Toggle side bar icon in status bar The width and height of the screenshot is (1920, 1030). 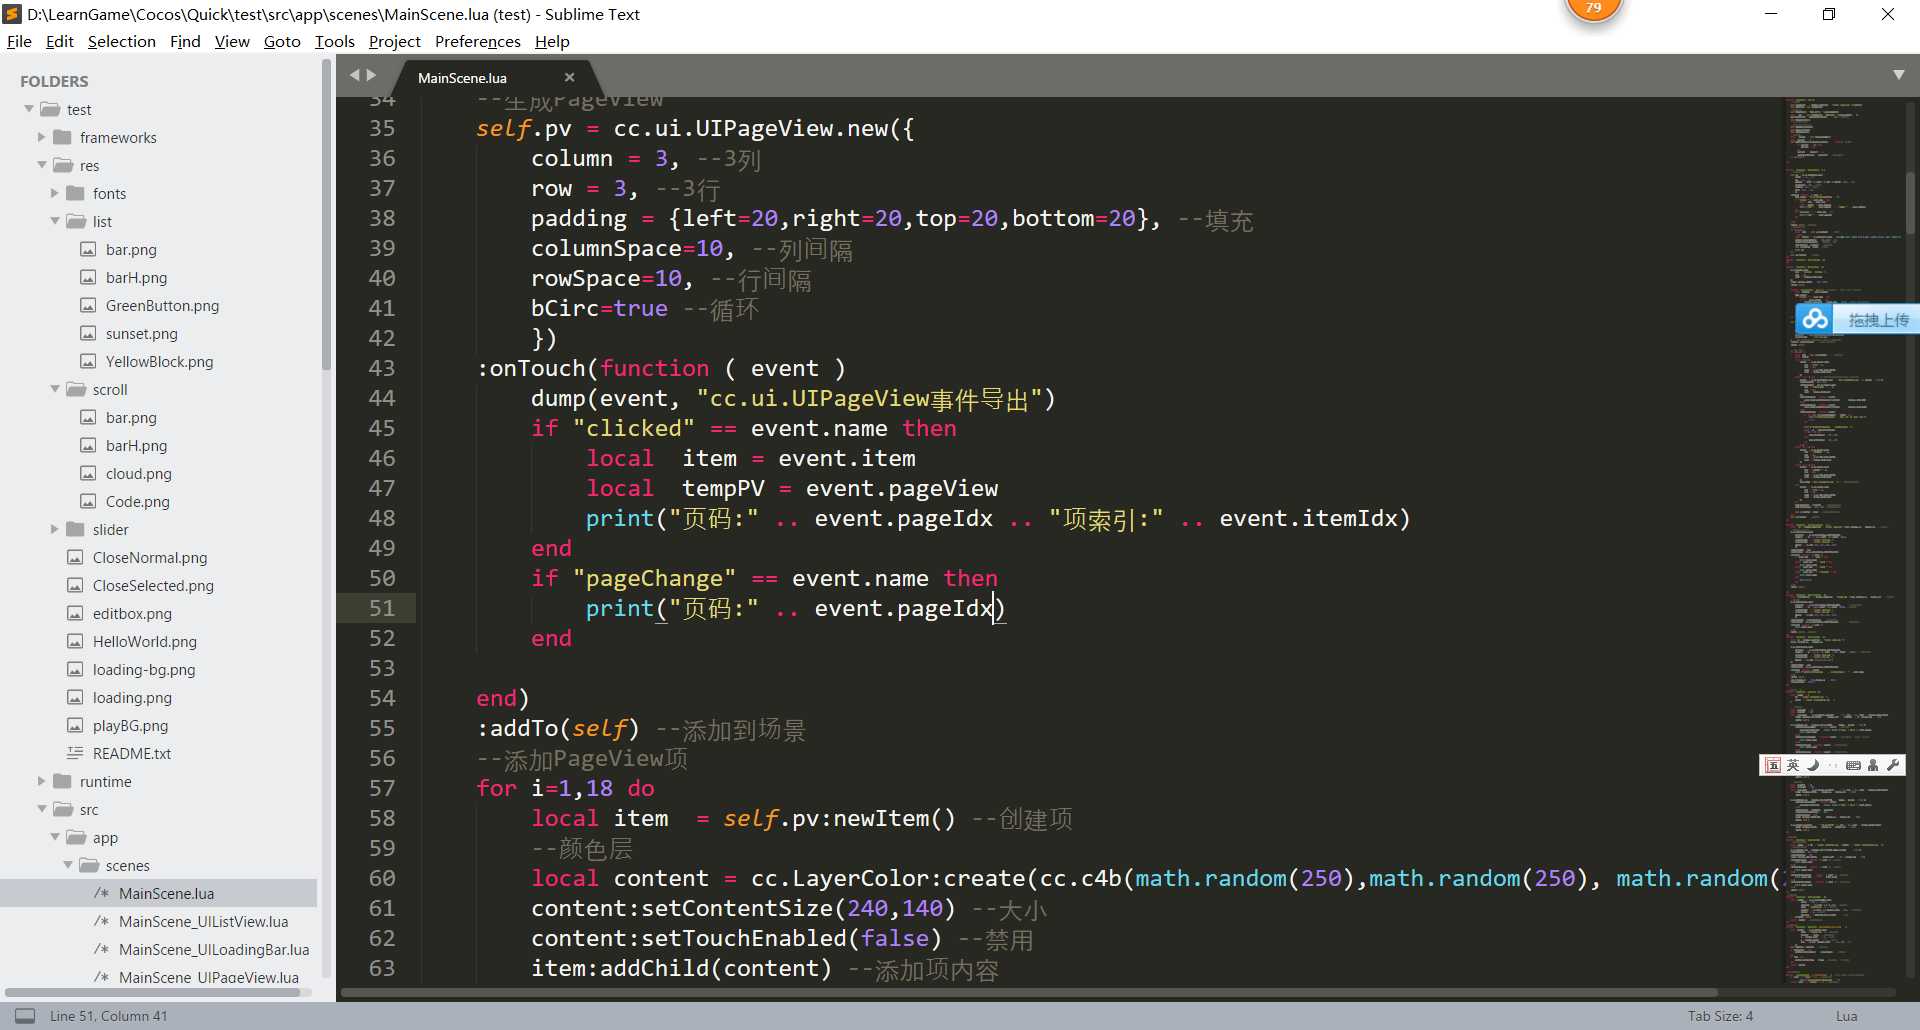25,1015
